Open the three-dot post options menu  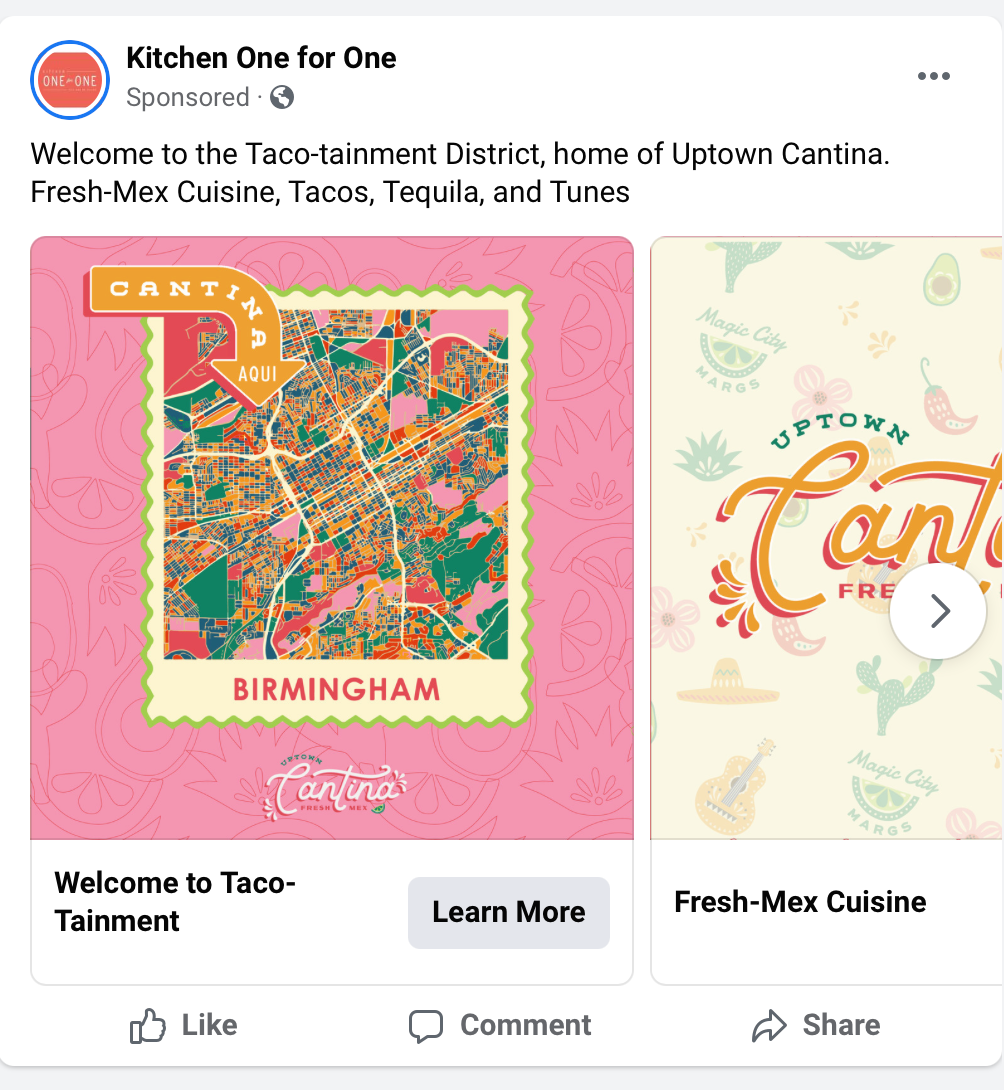click(933, 77)
